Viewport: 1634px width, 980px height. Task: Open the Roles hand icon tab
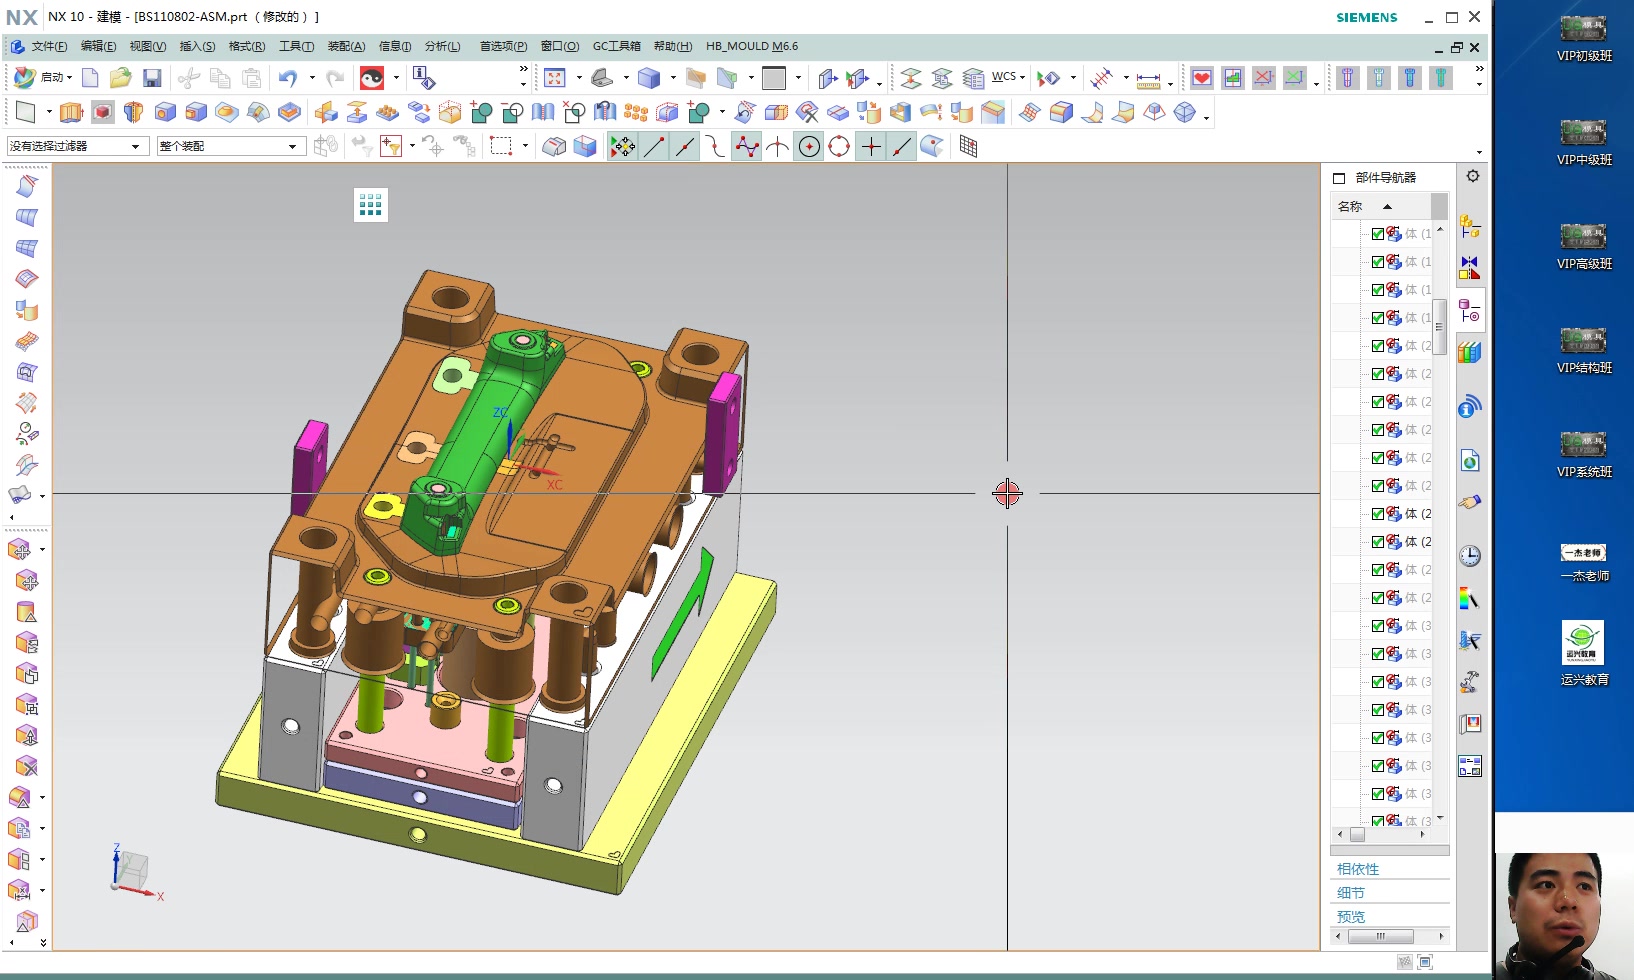pyautogui.click(x=1470, y=502)
